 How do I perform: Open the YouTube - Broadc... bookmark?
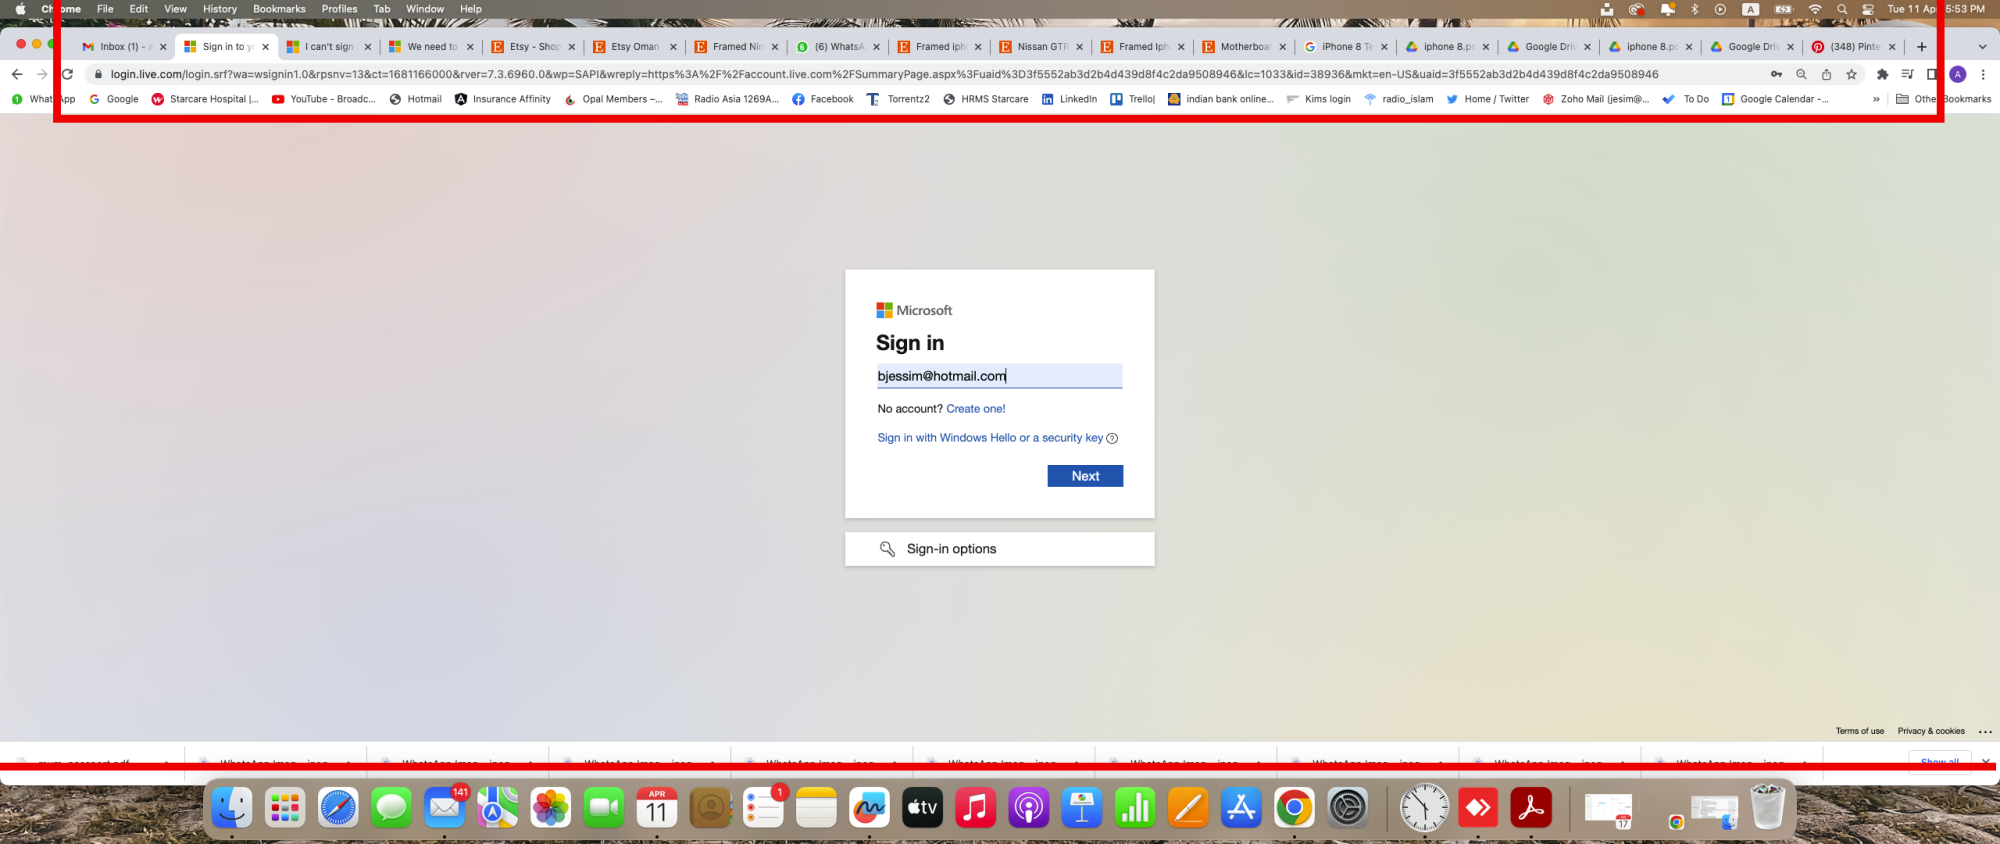click(324, 99)
